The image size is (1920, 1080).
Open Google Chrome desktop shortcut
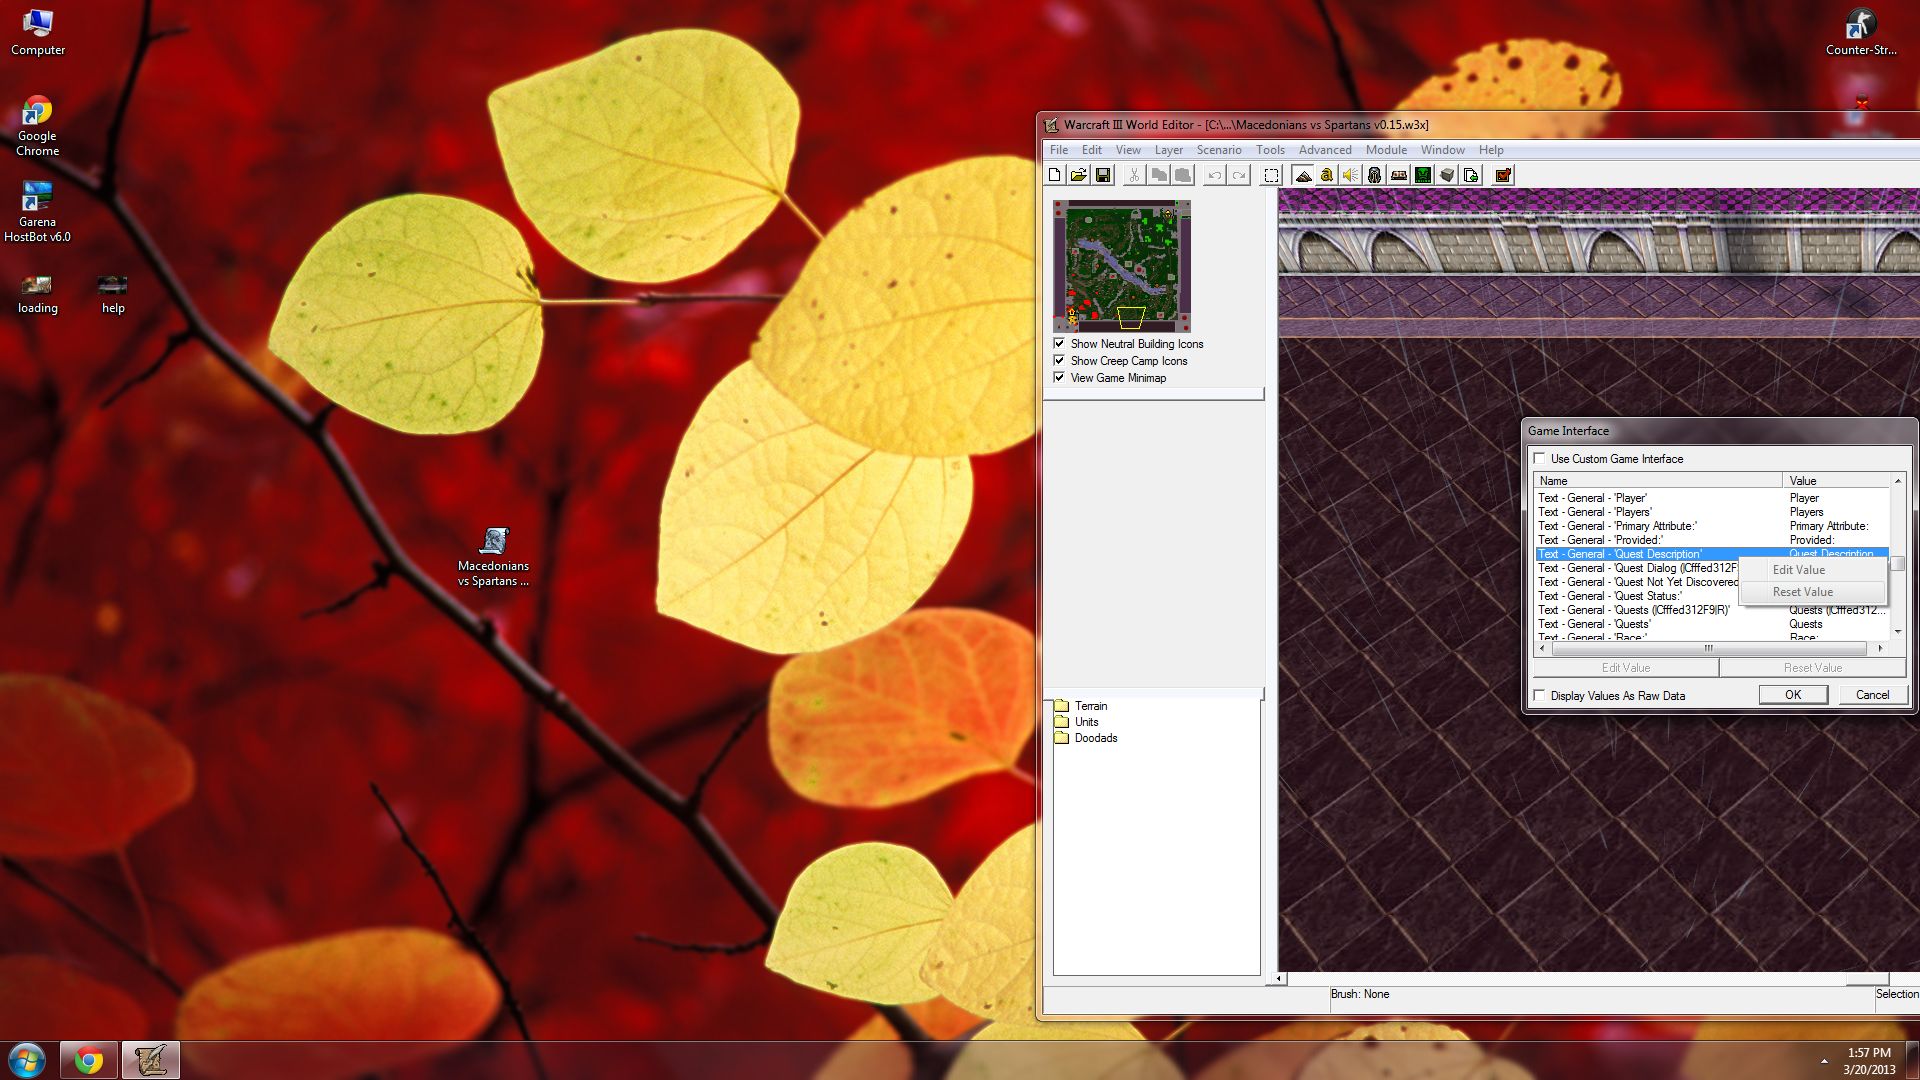click(x=38, y=125)
